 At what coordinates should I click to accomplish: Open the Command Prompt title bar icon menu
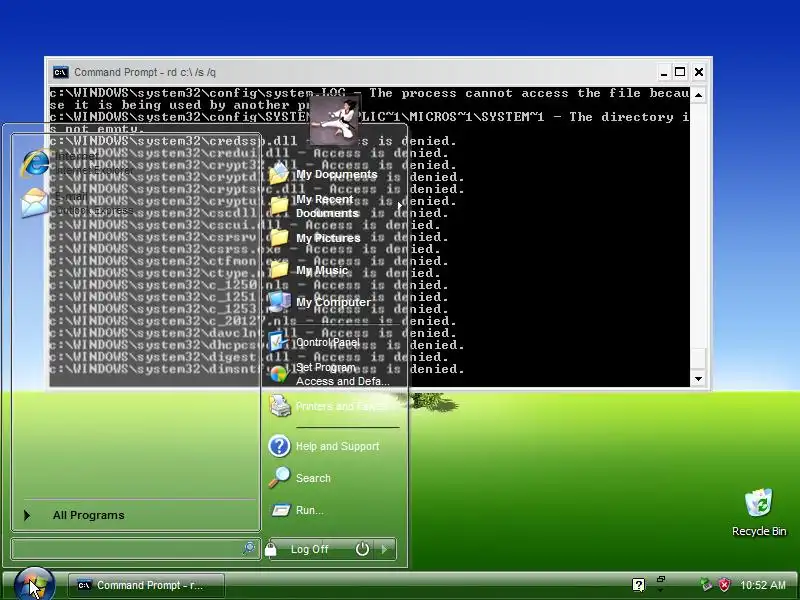point(61,72)
